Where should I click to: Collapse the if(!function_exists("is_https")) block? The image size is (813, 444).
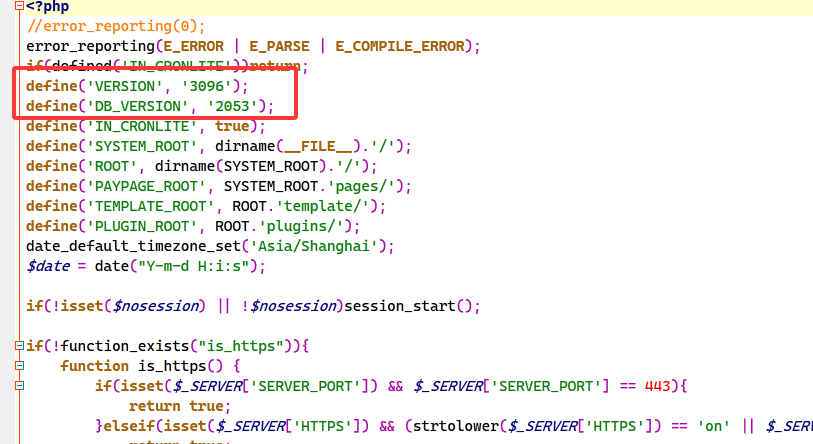pos(18,347)
